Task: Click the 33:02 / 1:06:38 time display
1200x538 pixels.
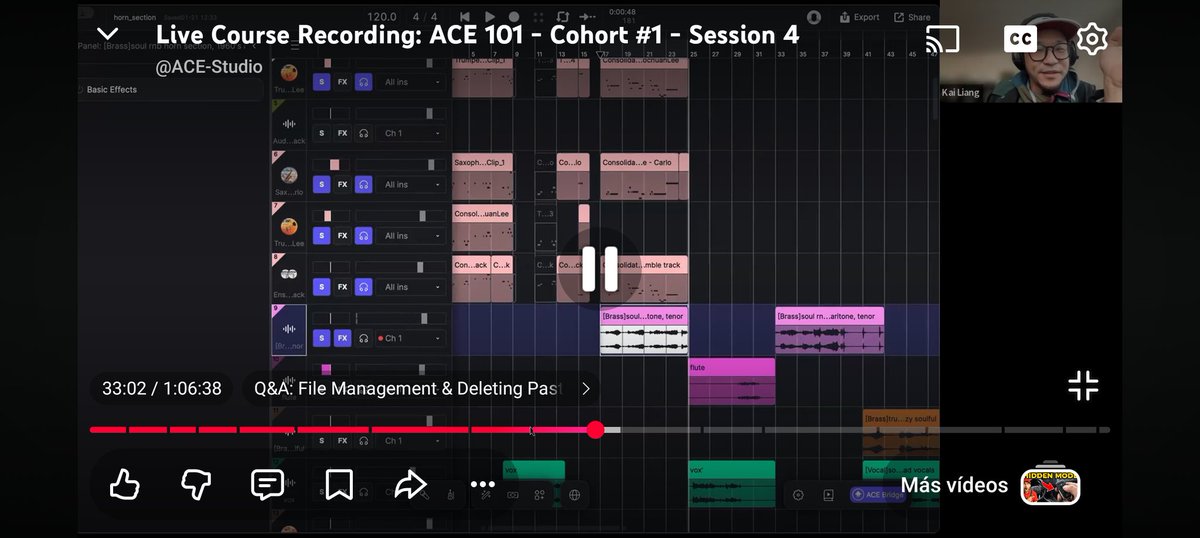Action: point(161,388)
